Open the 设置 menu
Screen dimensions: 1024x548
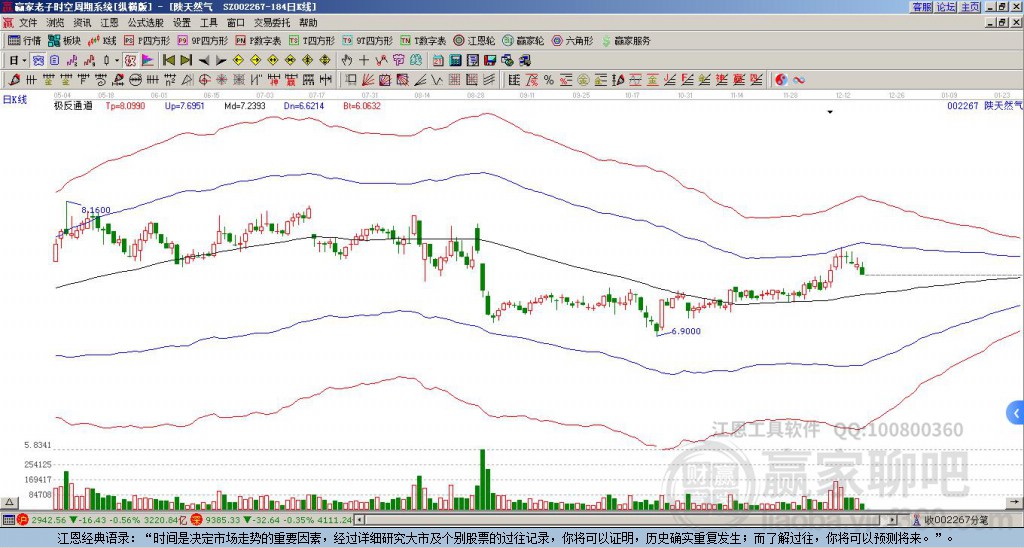point(182,23)
